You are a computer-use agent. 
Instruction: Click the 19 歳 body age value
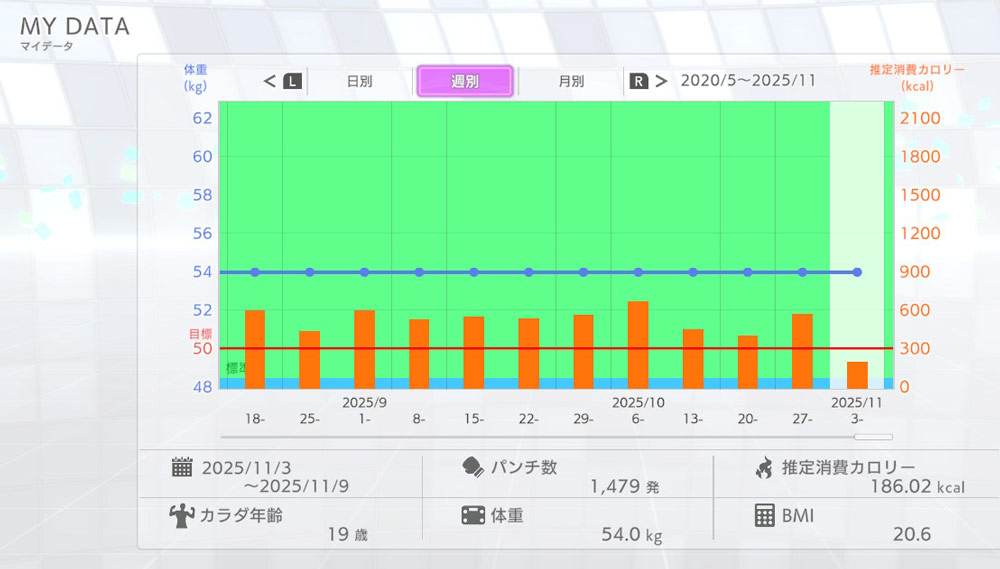coord(348,534)
